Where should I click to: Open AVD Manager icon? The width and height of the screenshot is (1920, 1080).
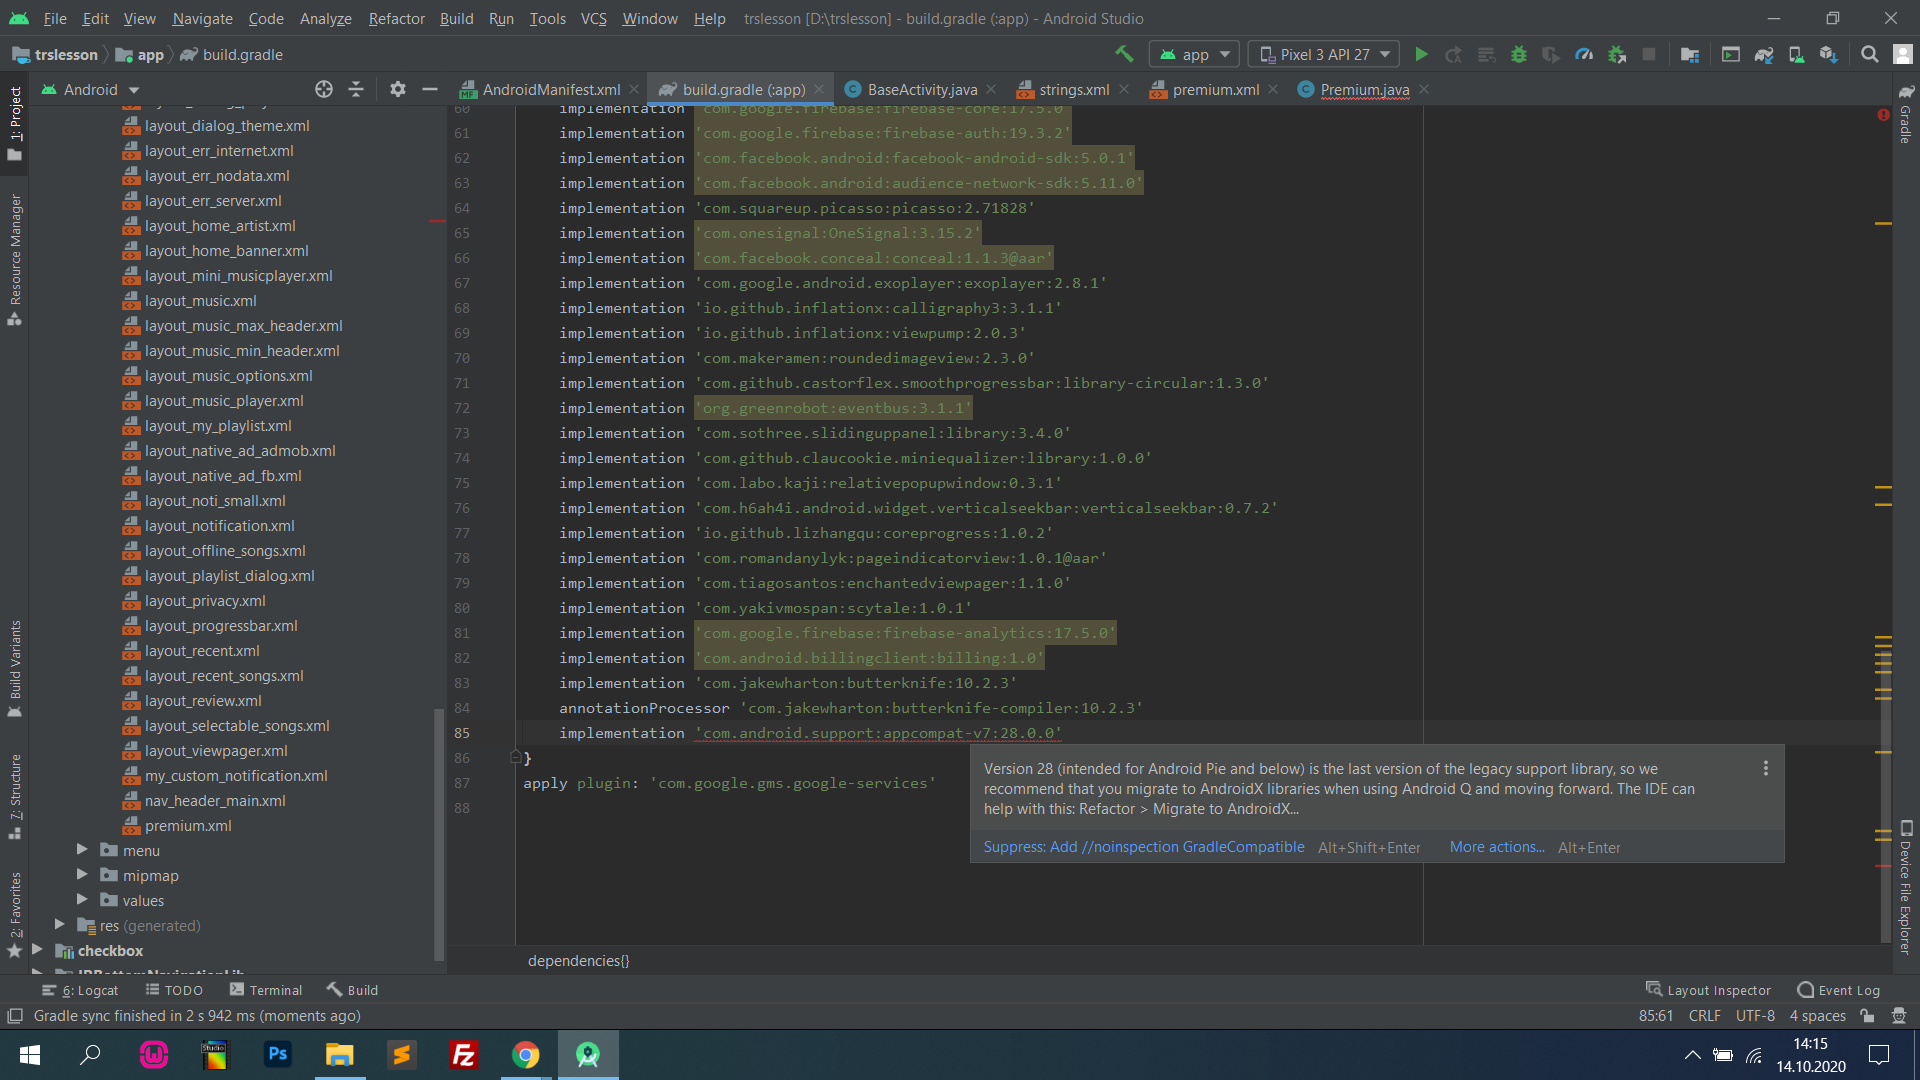(1796, 54)
